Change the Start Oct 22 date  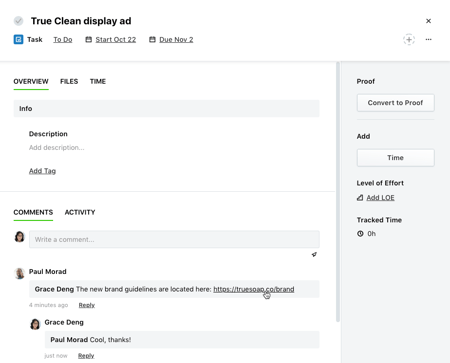point(116,39)
